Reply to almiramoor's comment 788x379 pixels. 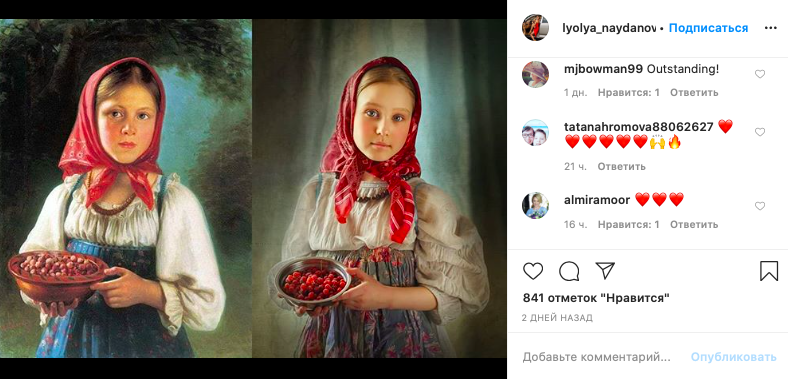click(694, 224)
